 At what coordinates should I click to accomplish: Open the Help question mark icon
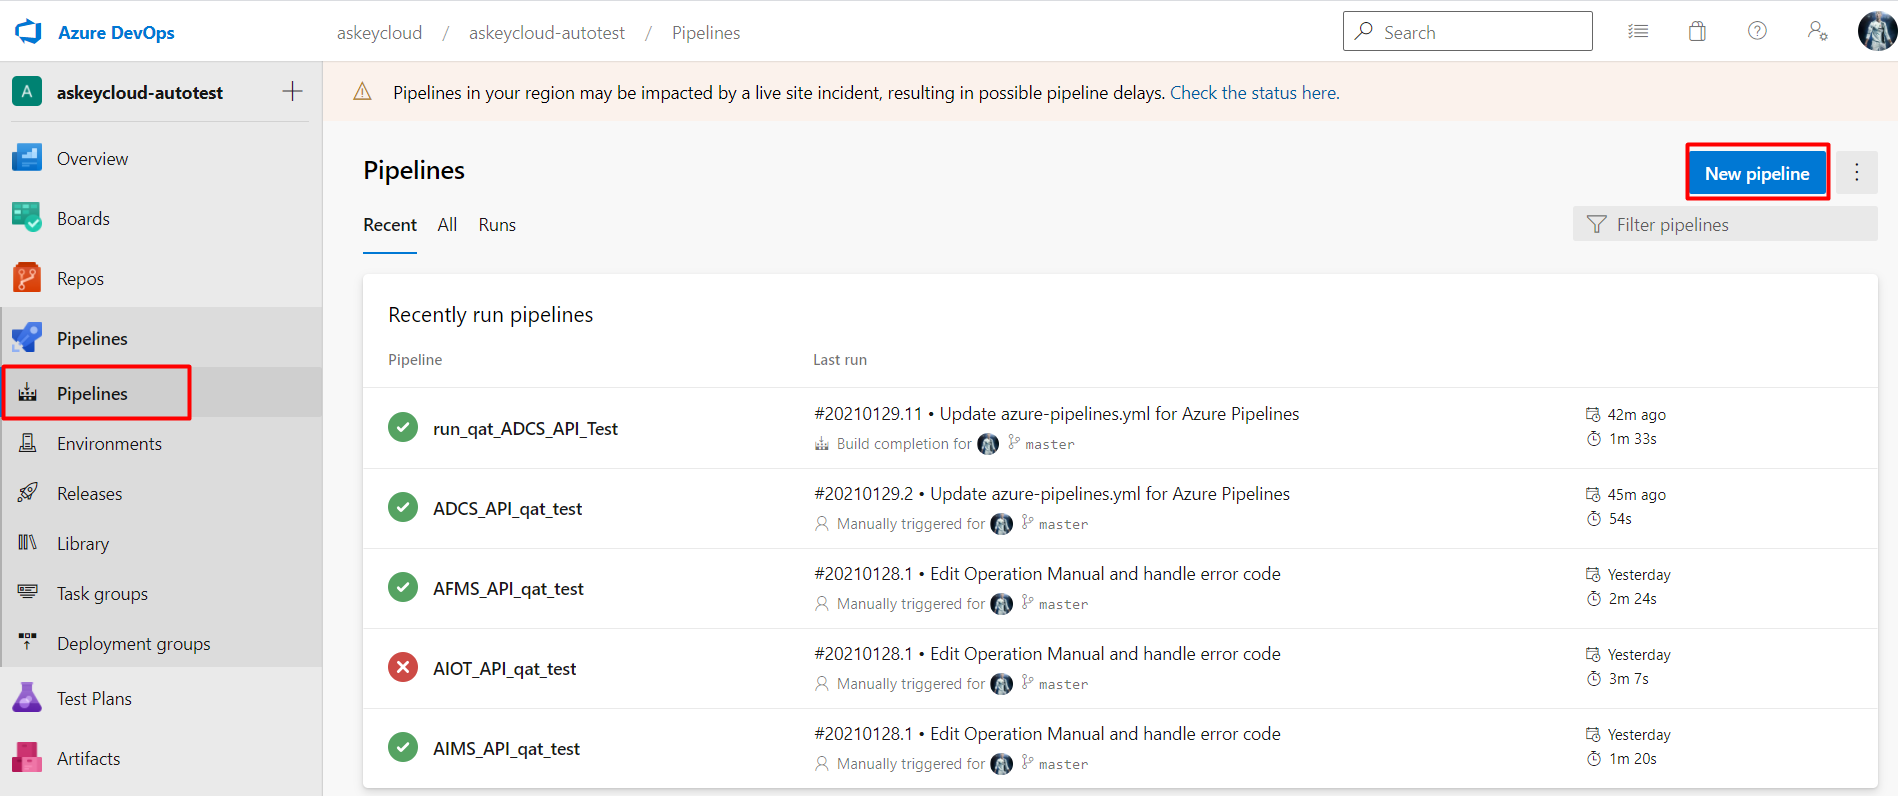[1757, 32]
